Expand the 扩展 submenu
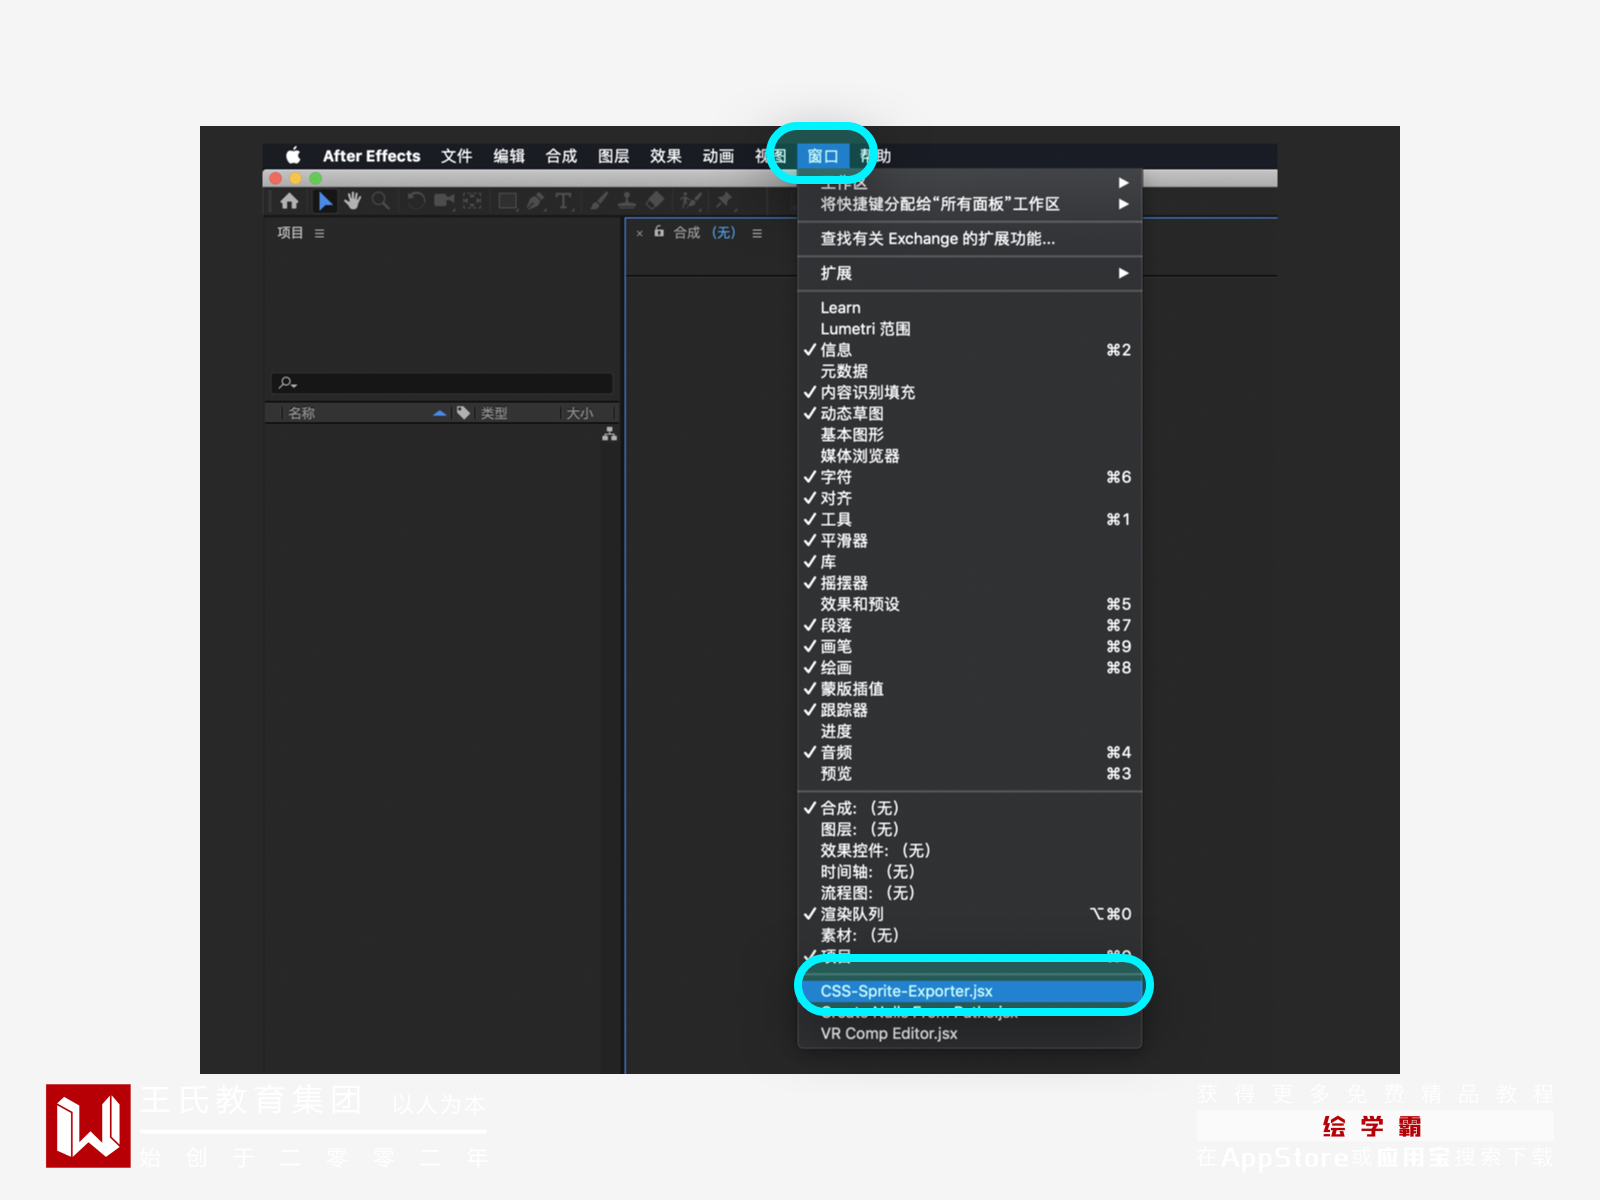 pyautogui.click(x=970, y=273)
